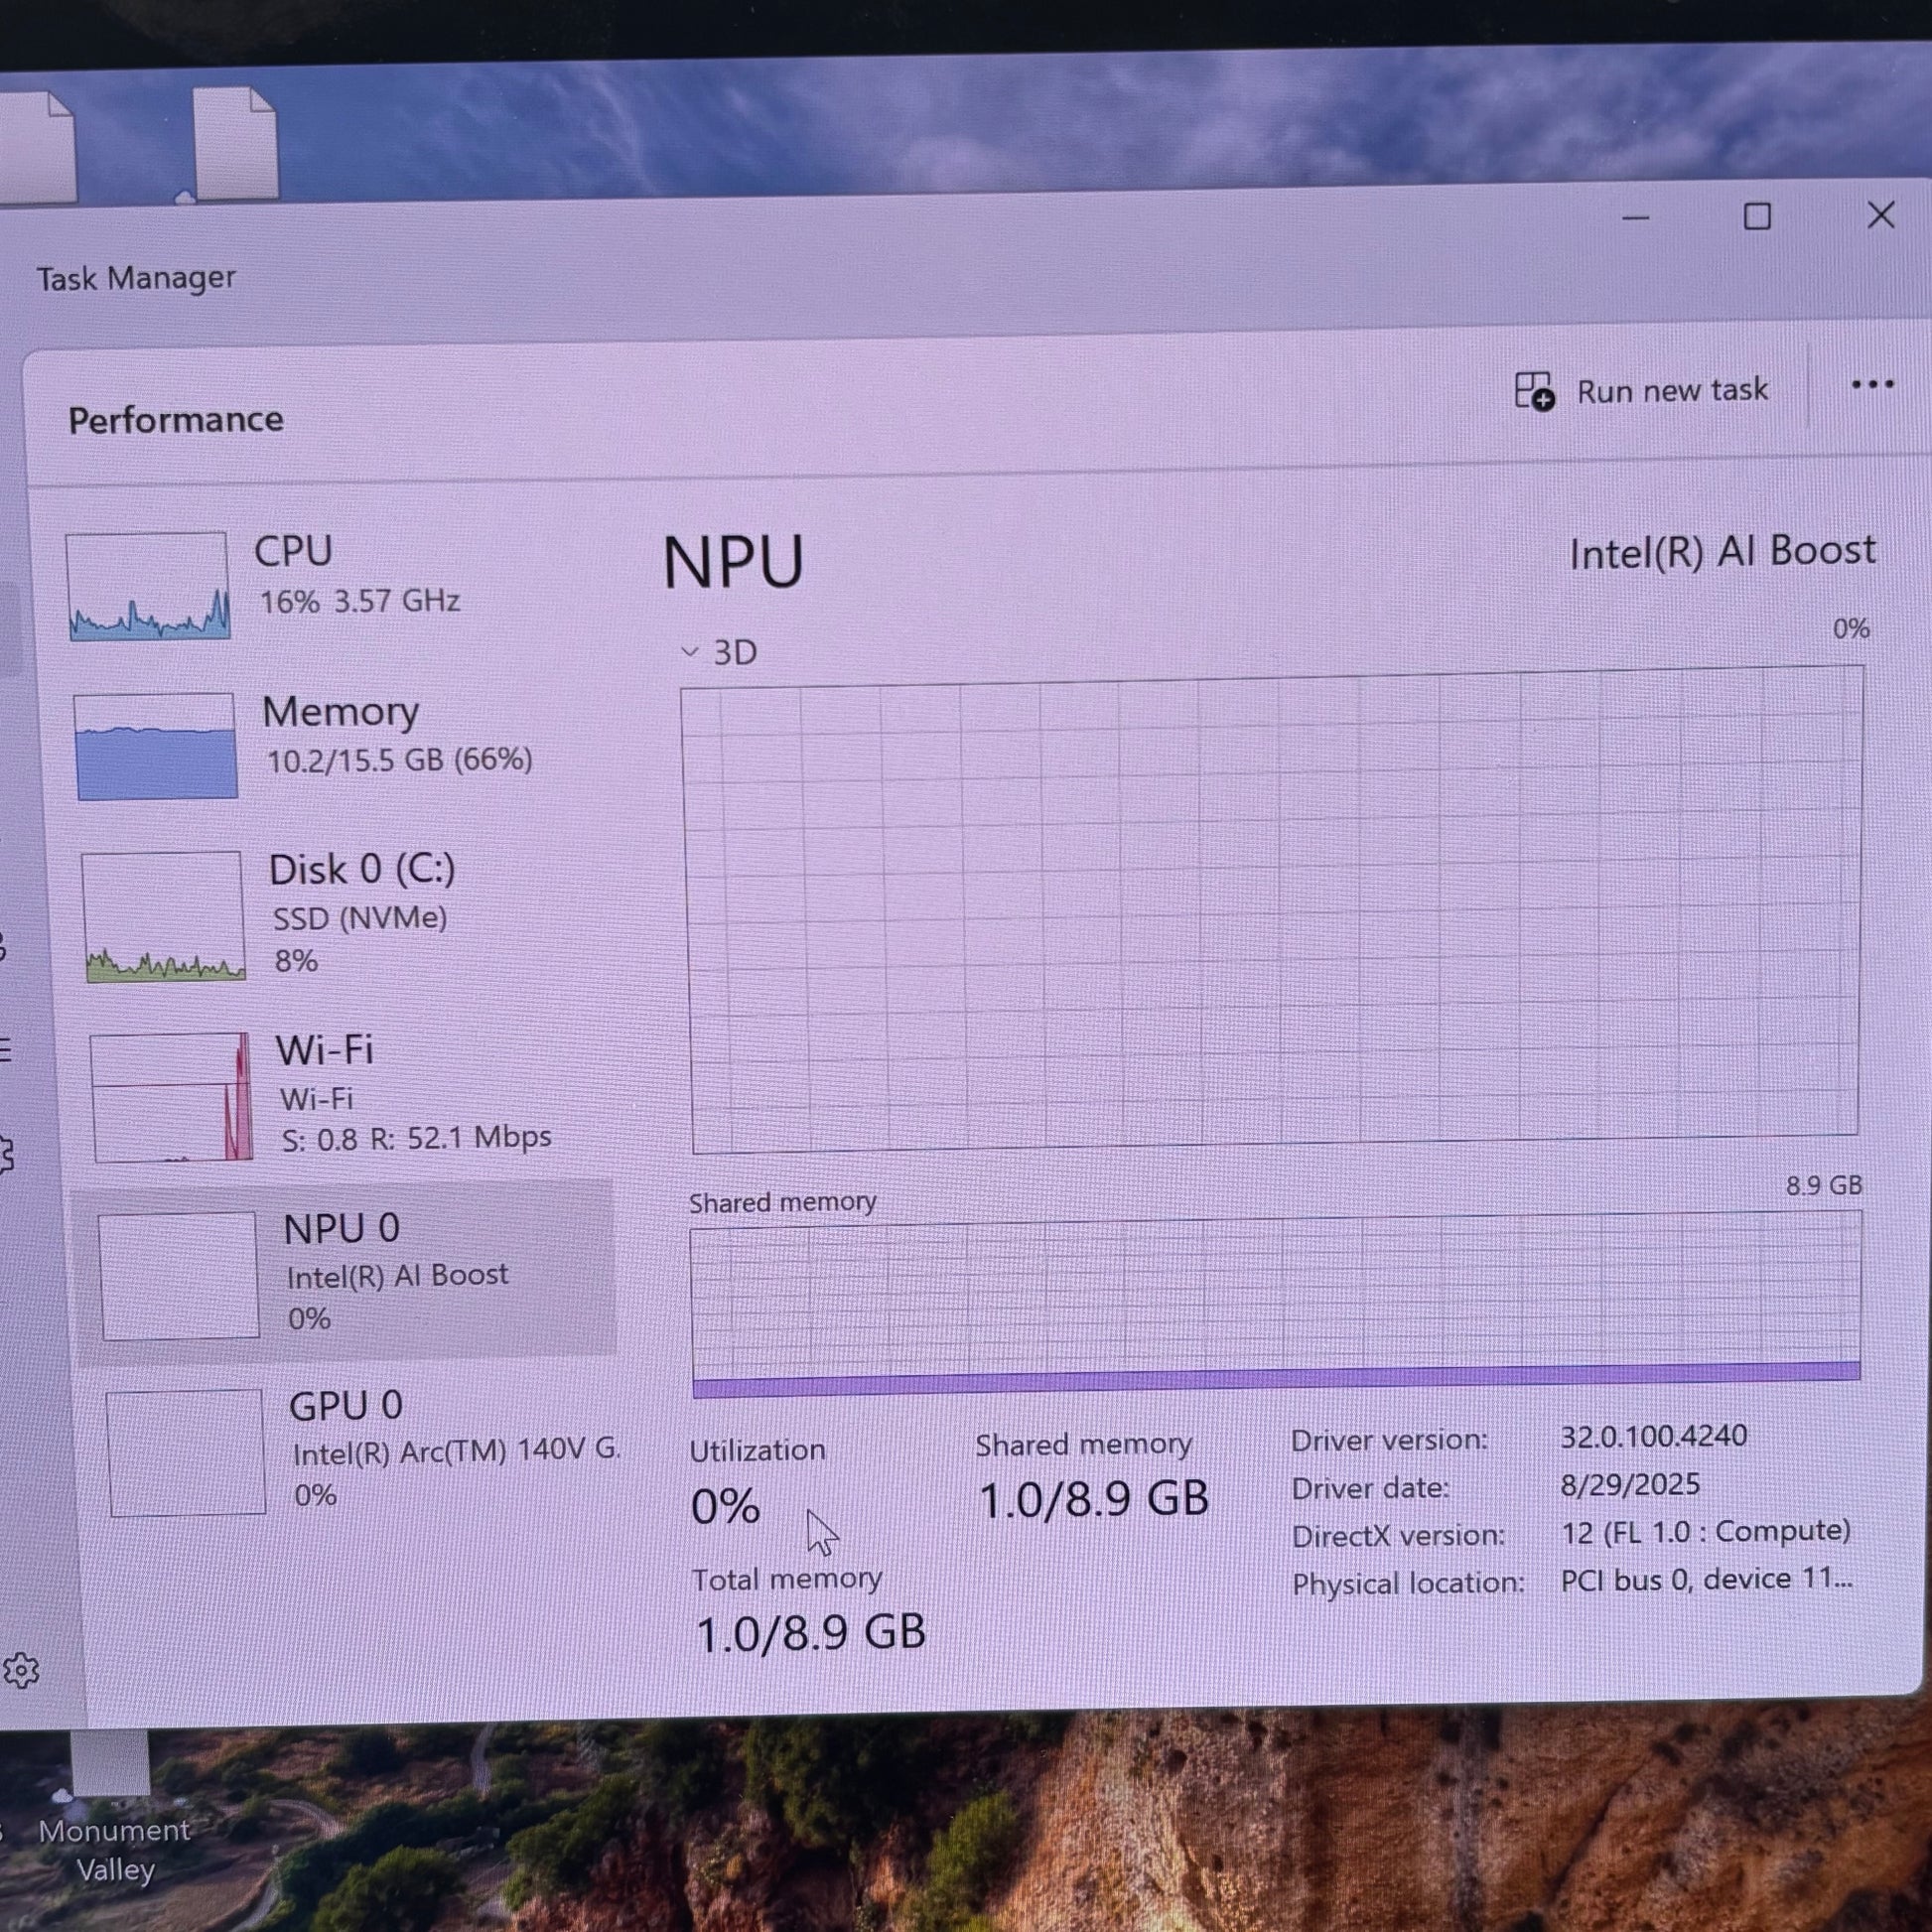Click the Run new task icon

tap(1534, 391)
